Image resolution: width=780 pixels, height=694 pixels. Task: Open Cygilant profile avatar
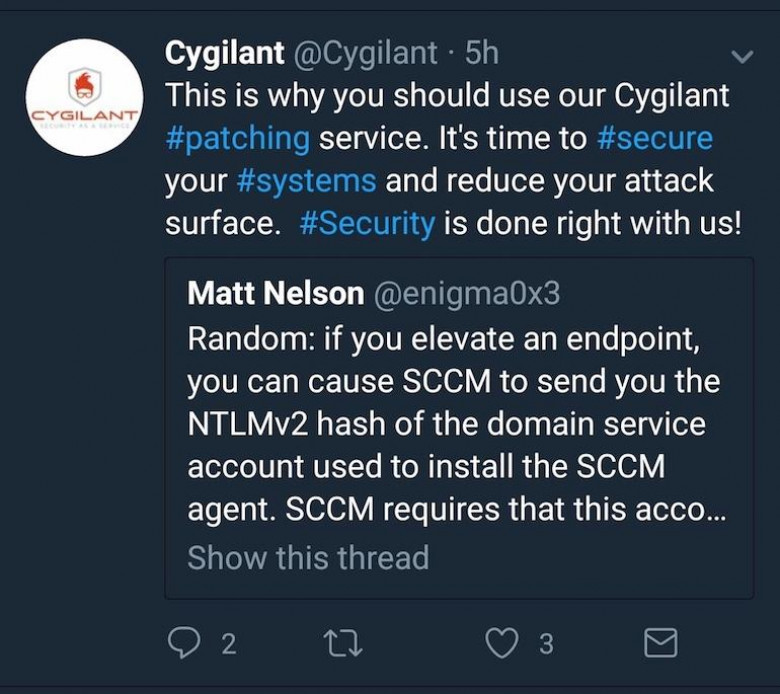[x=85, y=98]
